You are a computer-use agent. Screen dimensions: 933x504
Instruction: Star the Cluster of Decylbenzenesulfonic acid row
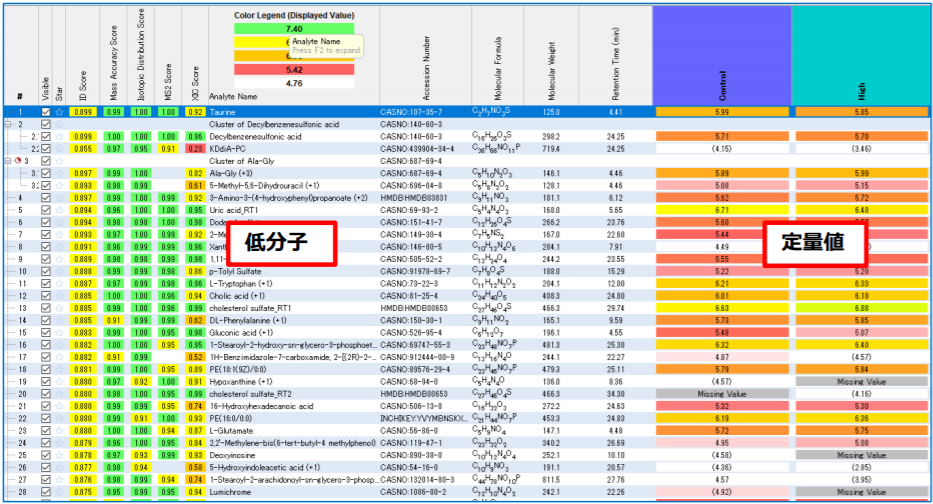pos(59,124)
